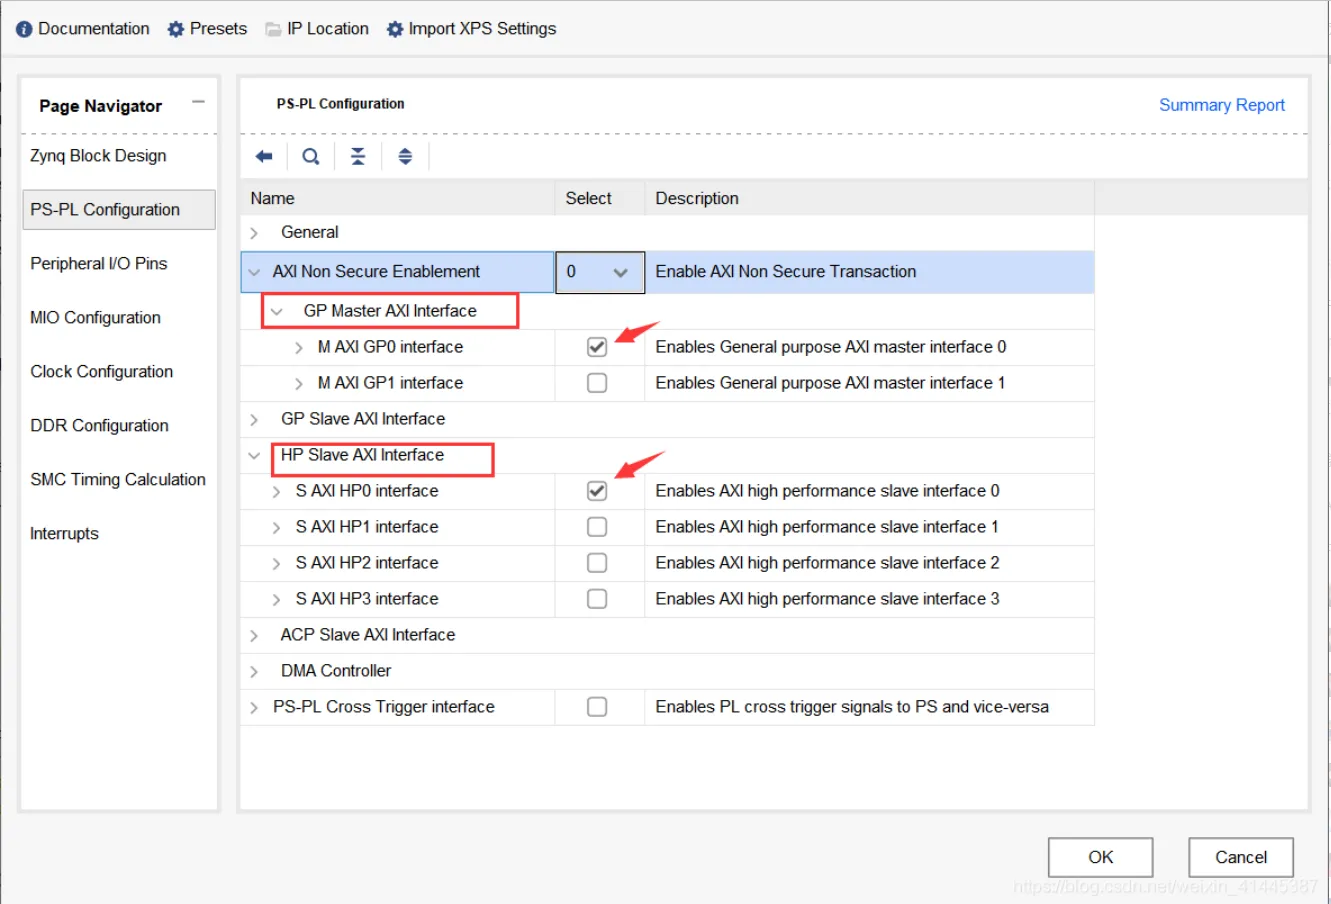Select 'Enables AXI high performance slave interface 3' text
The width and height of the screenshot is (1331, 904).
click(827, 599)
